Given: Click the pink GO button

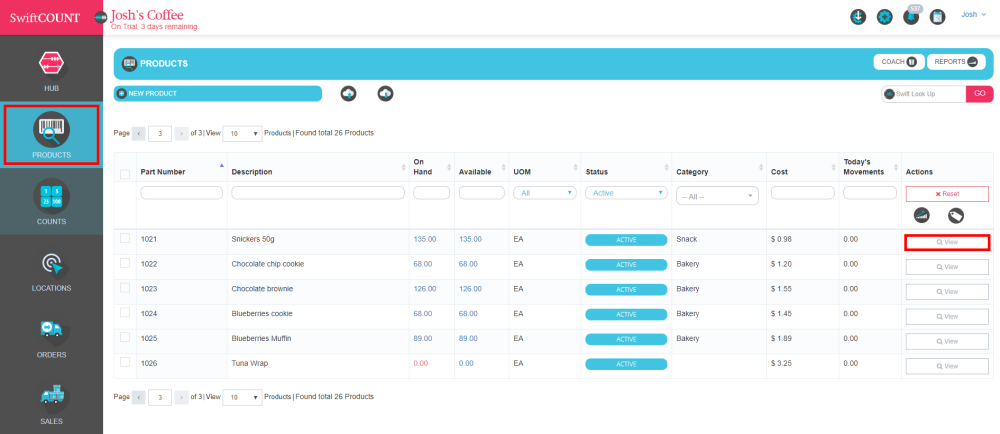Looking at the screenshot, I should [x=980, y=94].
